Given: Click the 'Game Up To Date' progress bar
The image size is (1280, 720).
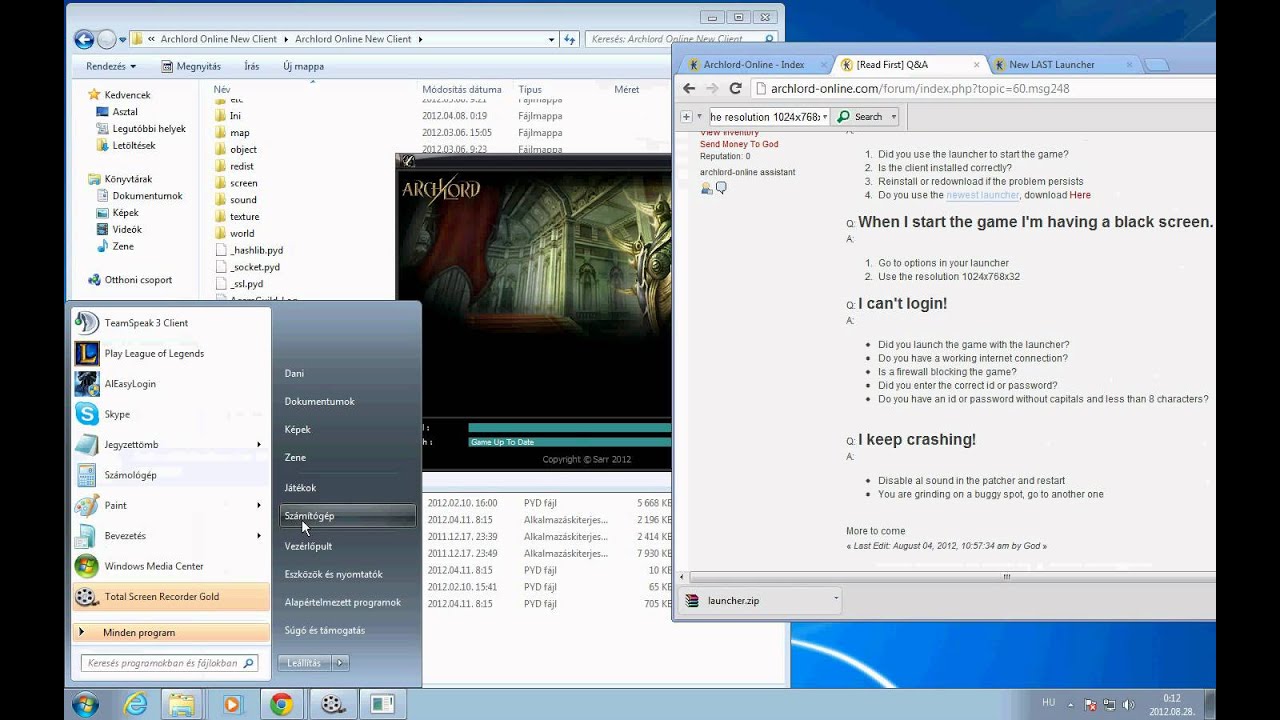Looking at the screenshot, I should click(x=569, y=442).
